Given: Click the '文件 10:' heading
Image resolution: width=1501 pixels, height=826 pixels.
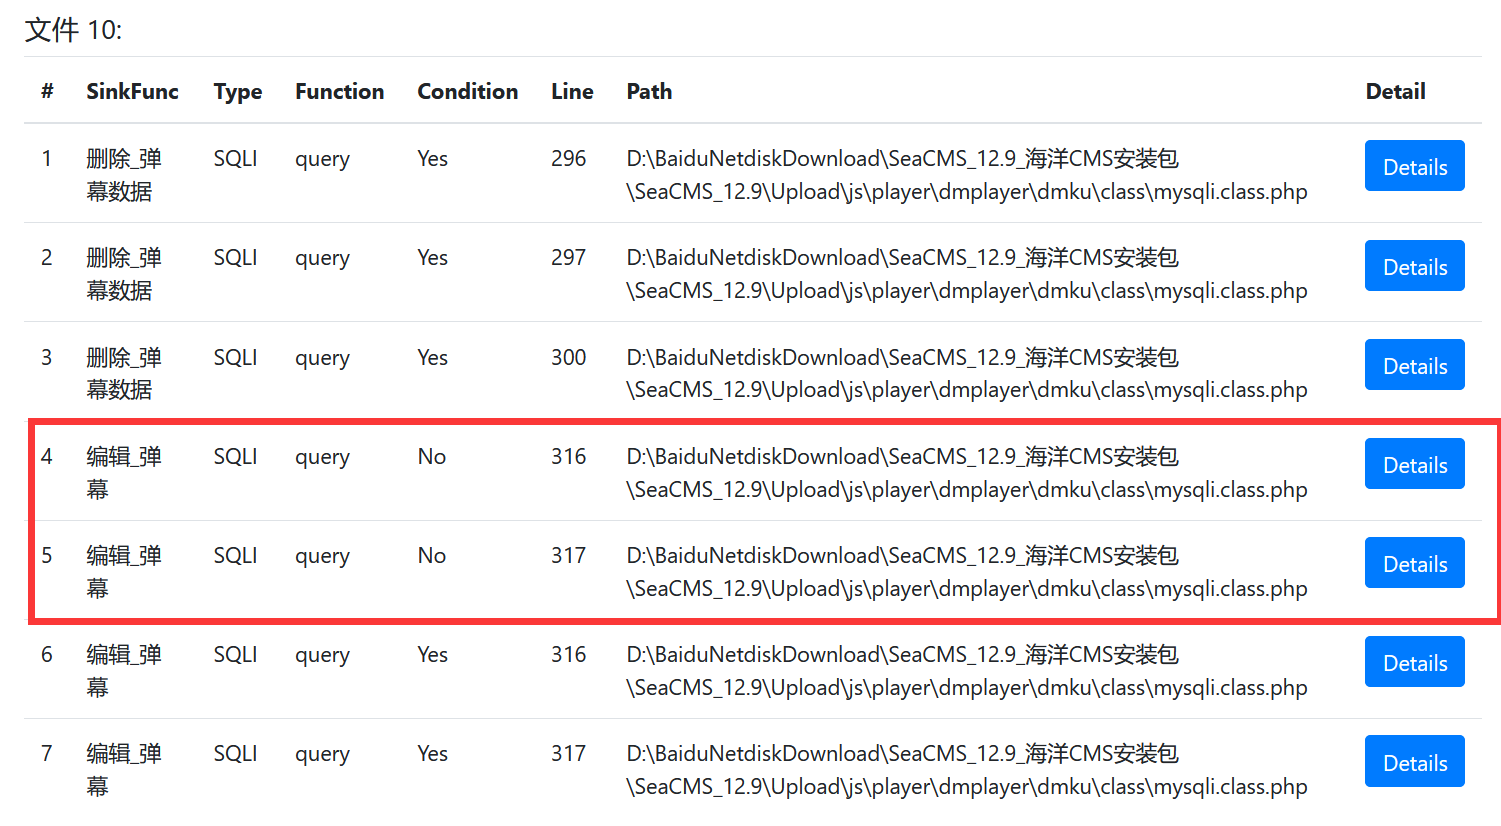Looking at the screenshot, I should pos(73,30).
